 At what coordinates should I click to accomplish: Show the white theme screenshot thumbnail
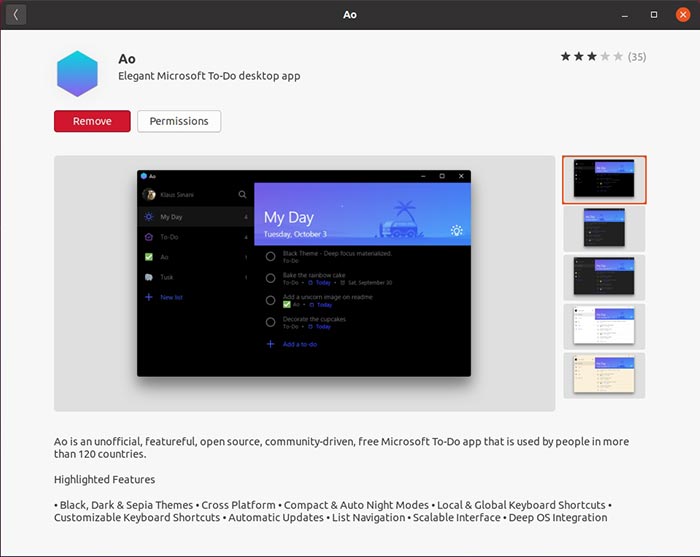(x=604, y=326)
